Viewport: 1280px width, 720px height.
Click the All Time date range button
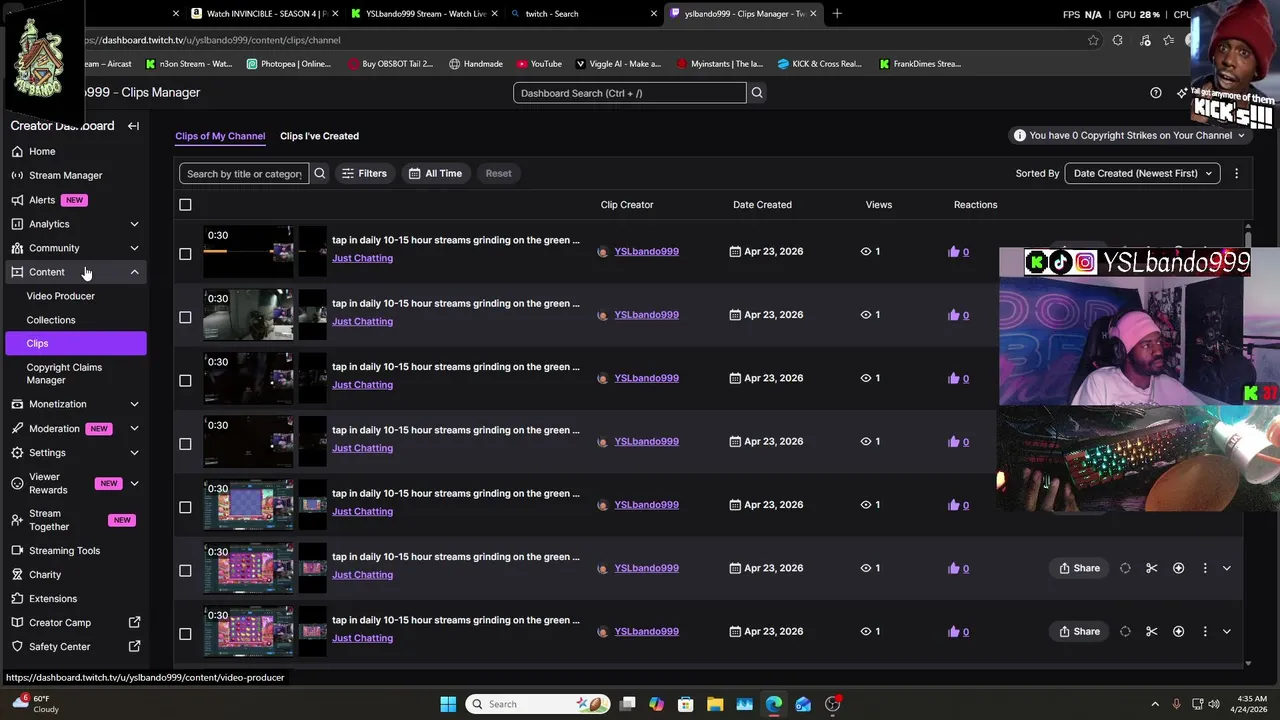pyautogui.click(x=435, y=173)
